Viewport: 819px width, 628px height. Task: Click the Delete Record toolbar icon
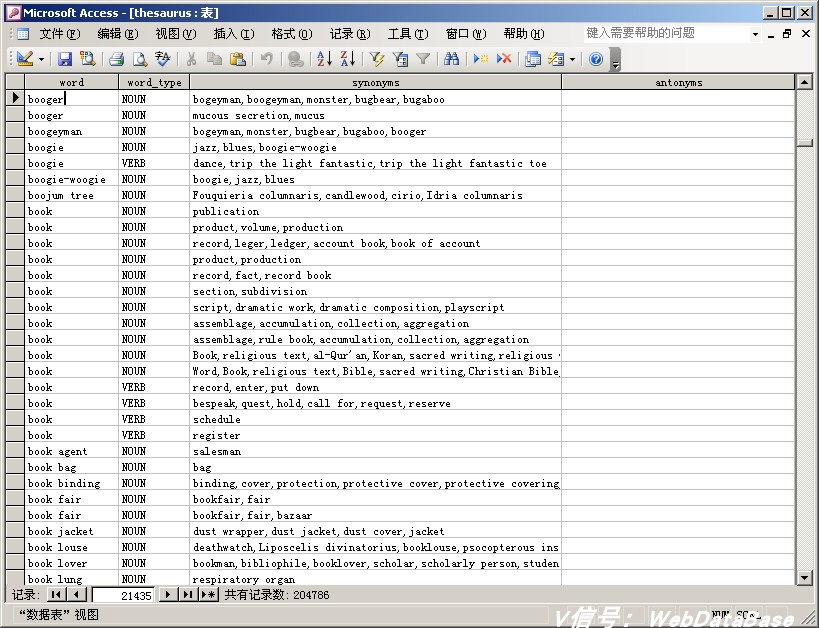pos(504,59)
